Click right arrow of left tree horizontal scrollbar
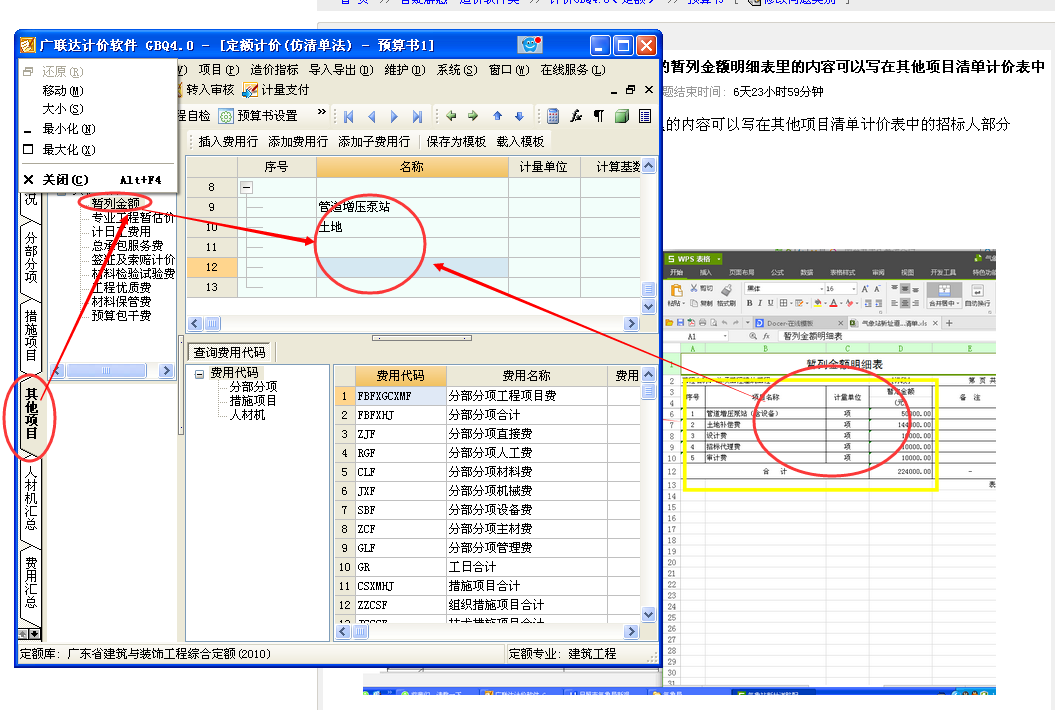The image size is (1055, 710). pyautogui.click(x=166, y=371)
